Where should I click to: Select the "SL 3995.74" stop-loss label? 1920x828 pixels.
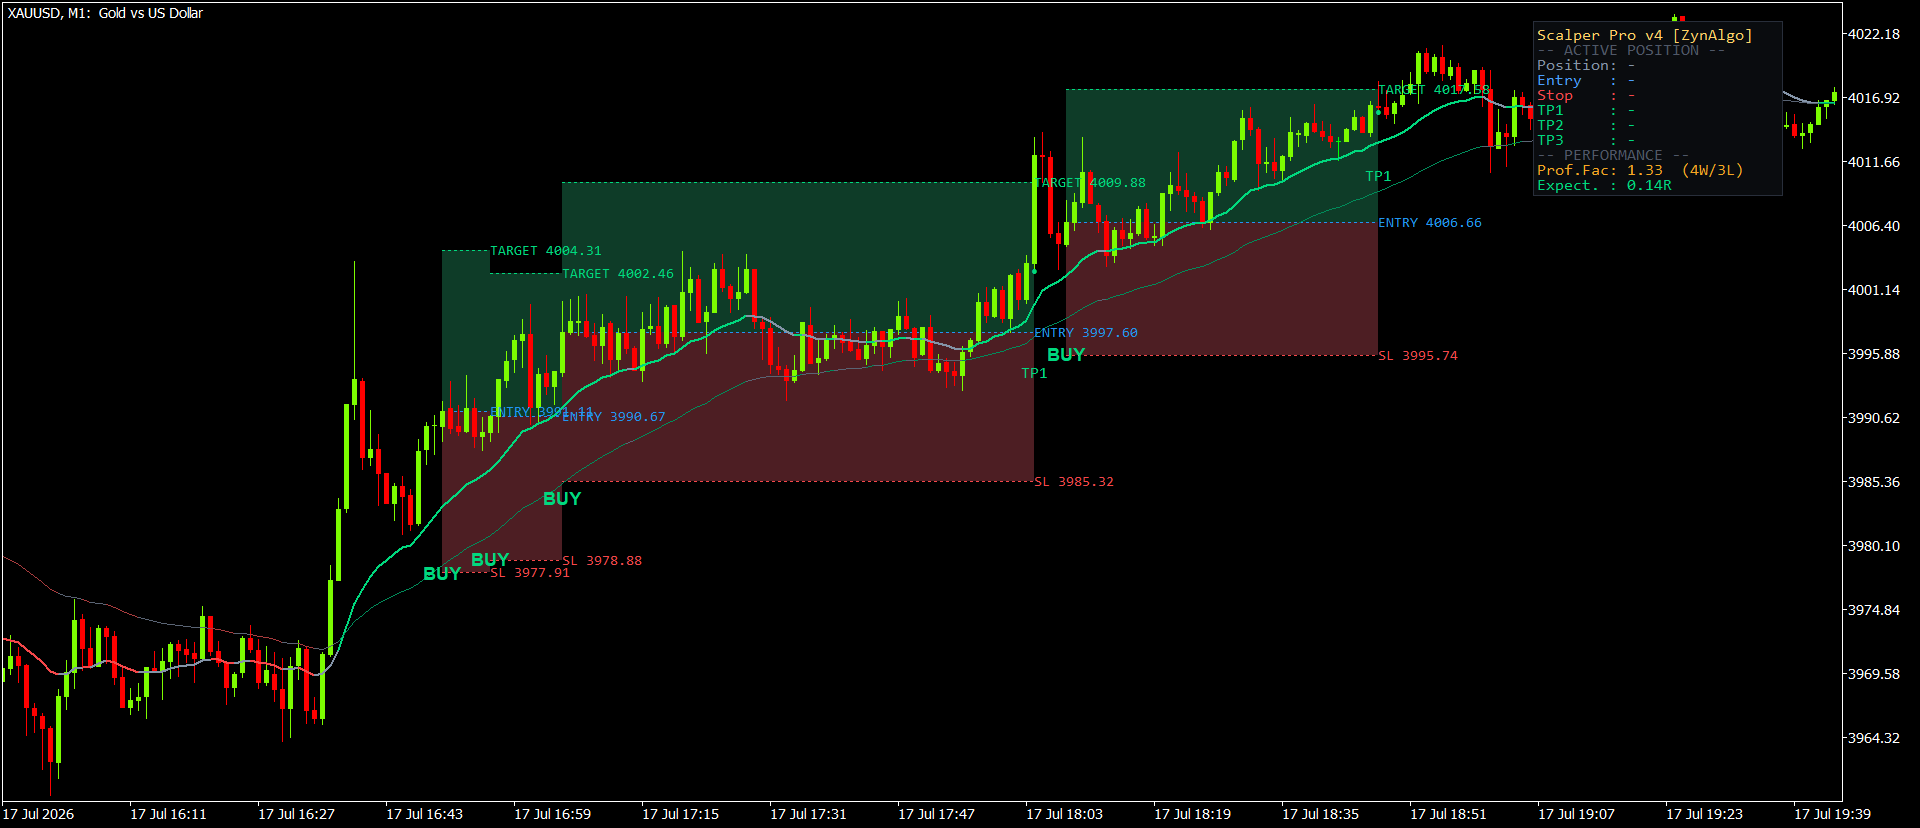(x=1418, y=356)
